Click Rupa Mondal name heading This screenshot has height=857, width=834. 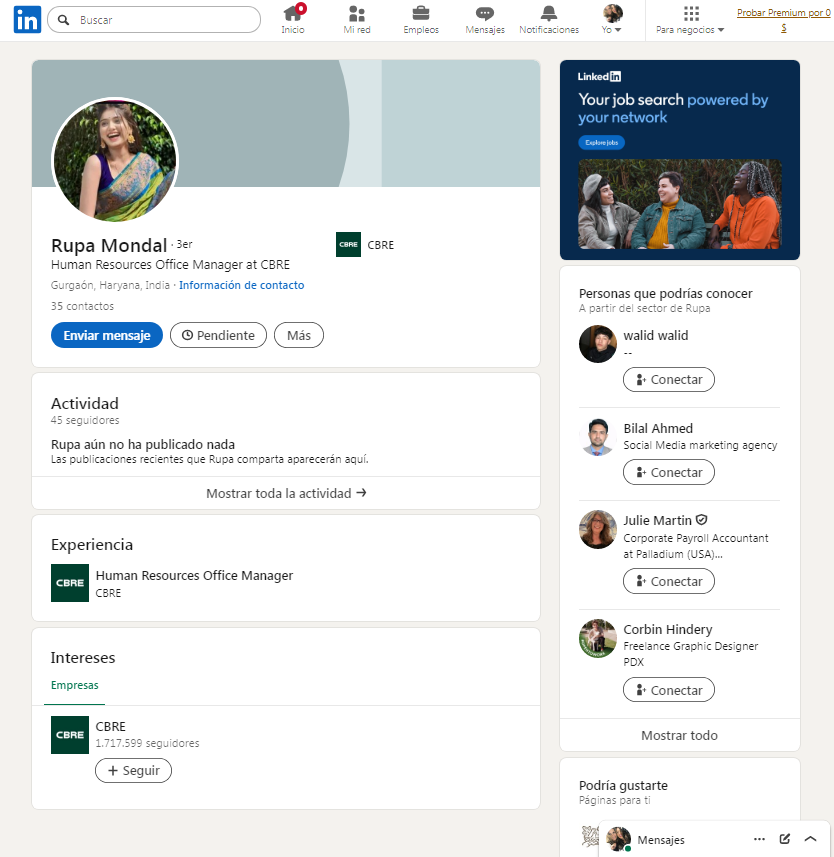tap(109, 245)
